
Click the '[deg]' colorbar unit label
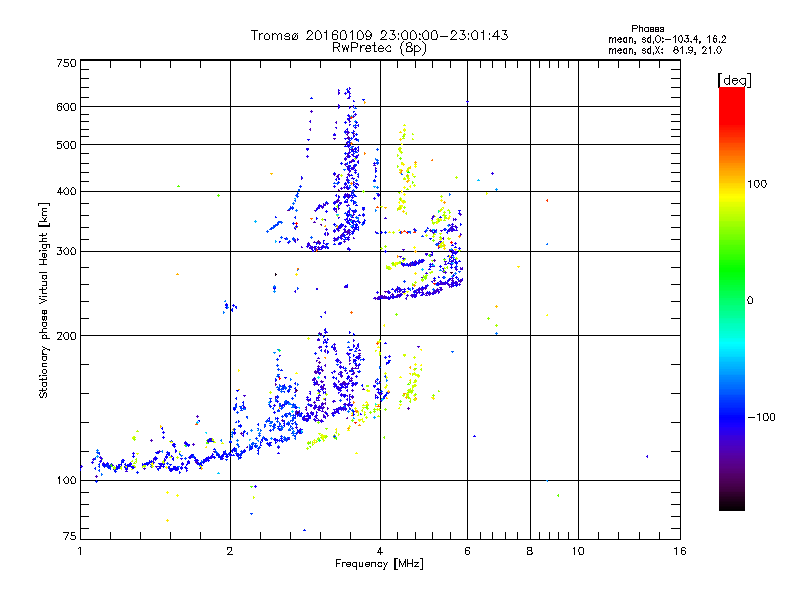pyautogui.click(x=734, y=80)
